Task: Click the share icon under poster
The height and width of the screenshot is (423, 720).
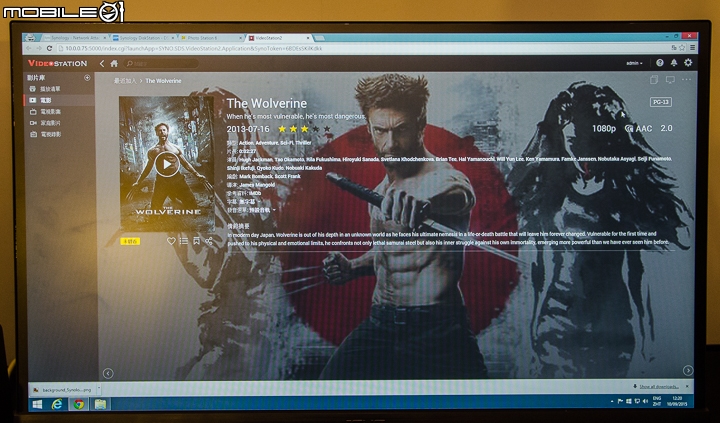Action: click(209, 241)
